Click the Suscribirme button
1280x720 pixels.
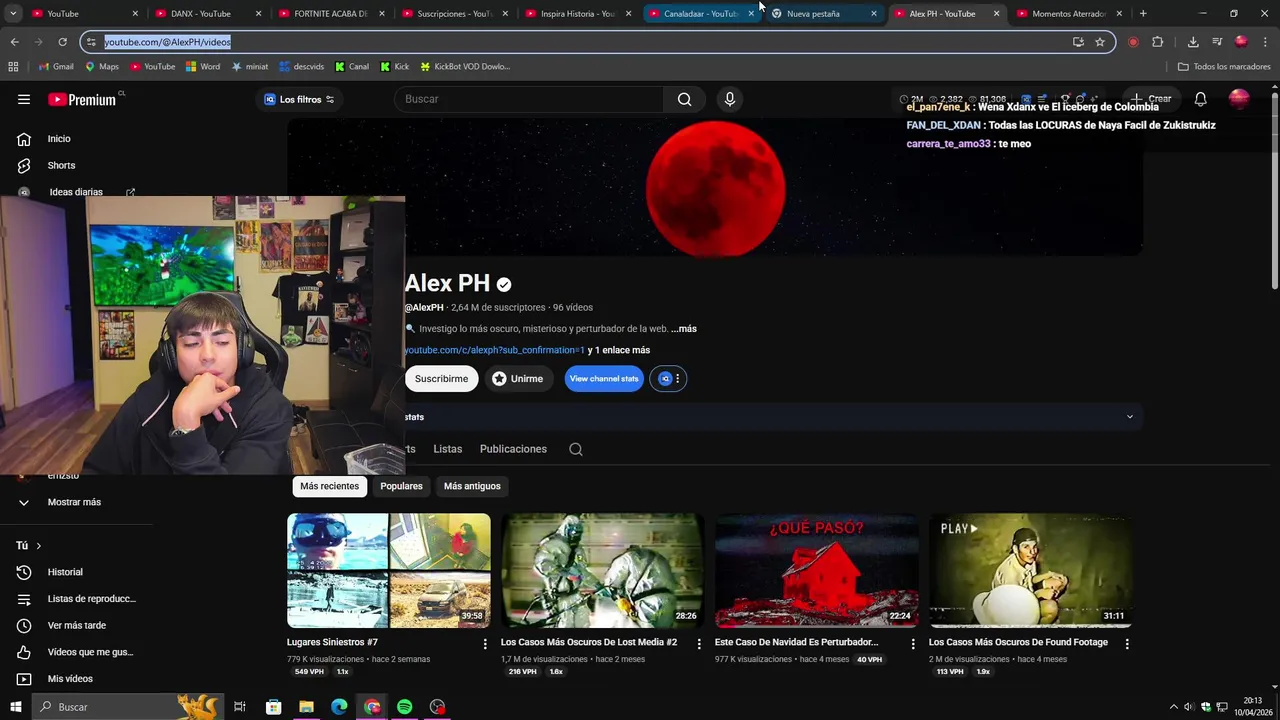click(x=441, y=379)
